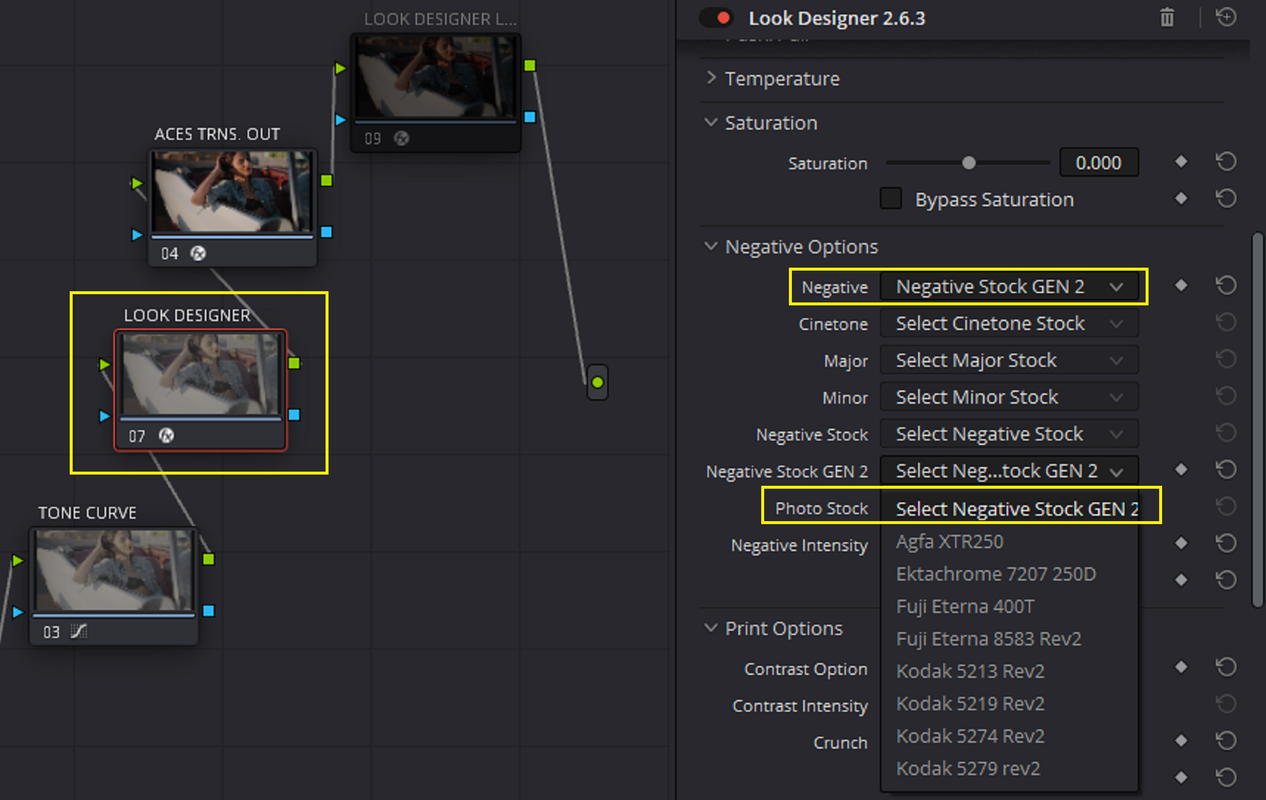The width and height of the screenshot is (1266, 800).
Task: Reset the Contrast Intensity value
Action: point(1226,705)
